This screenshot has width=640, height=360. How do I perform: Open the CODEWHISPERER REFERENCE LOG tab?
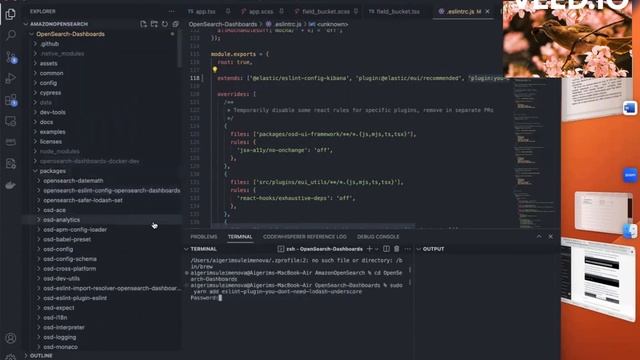[304, 237]
